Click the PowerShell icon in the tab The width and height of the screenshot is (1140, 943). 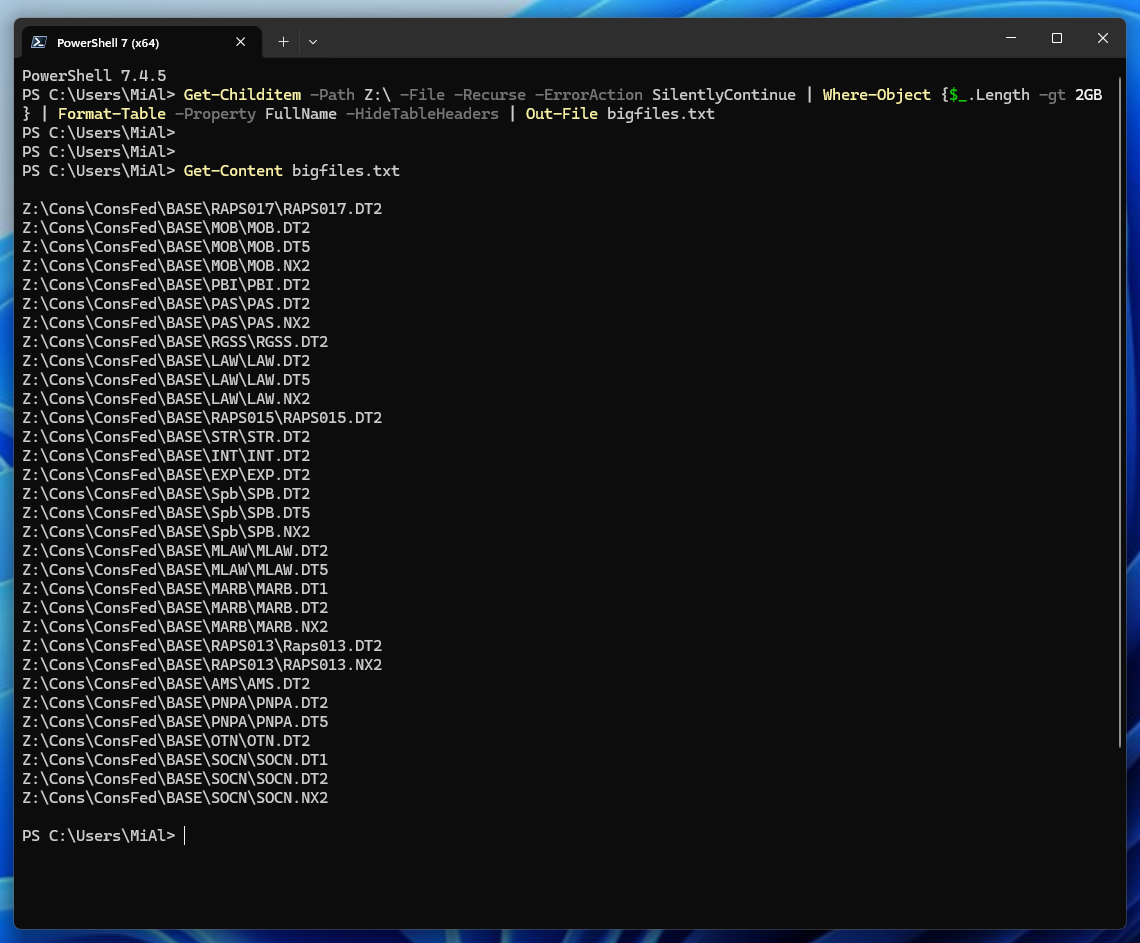39,42
